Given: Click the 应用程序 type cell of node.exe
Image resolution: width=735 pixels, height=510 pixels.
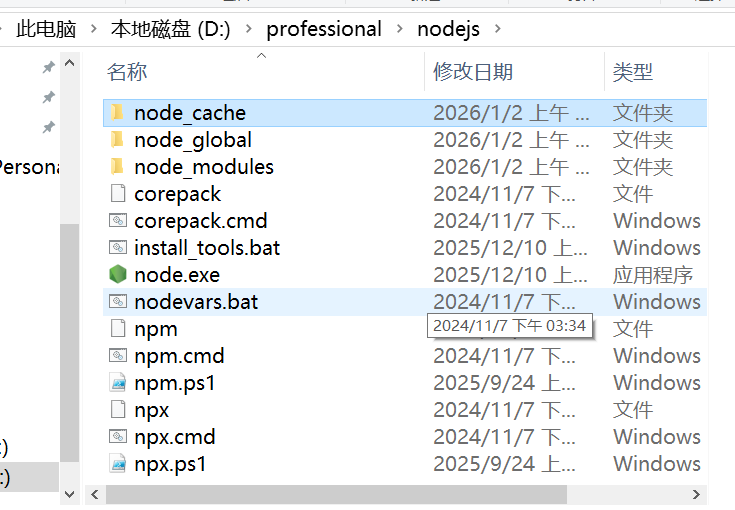Looking at the screenshot, I should pos(652,275).
